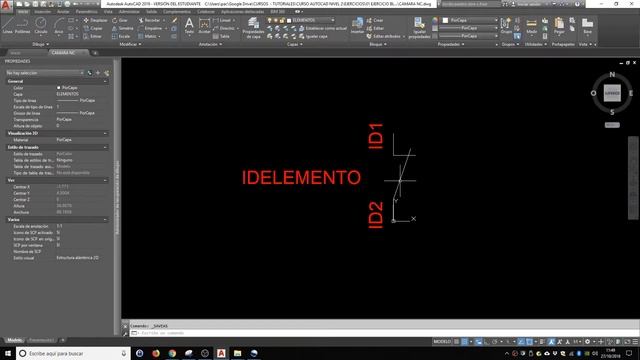Switch to the Modelo layout tab
The width and height of the screenshot is (640, 360).
tap(15, 340)
